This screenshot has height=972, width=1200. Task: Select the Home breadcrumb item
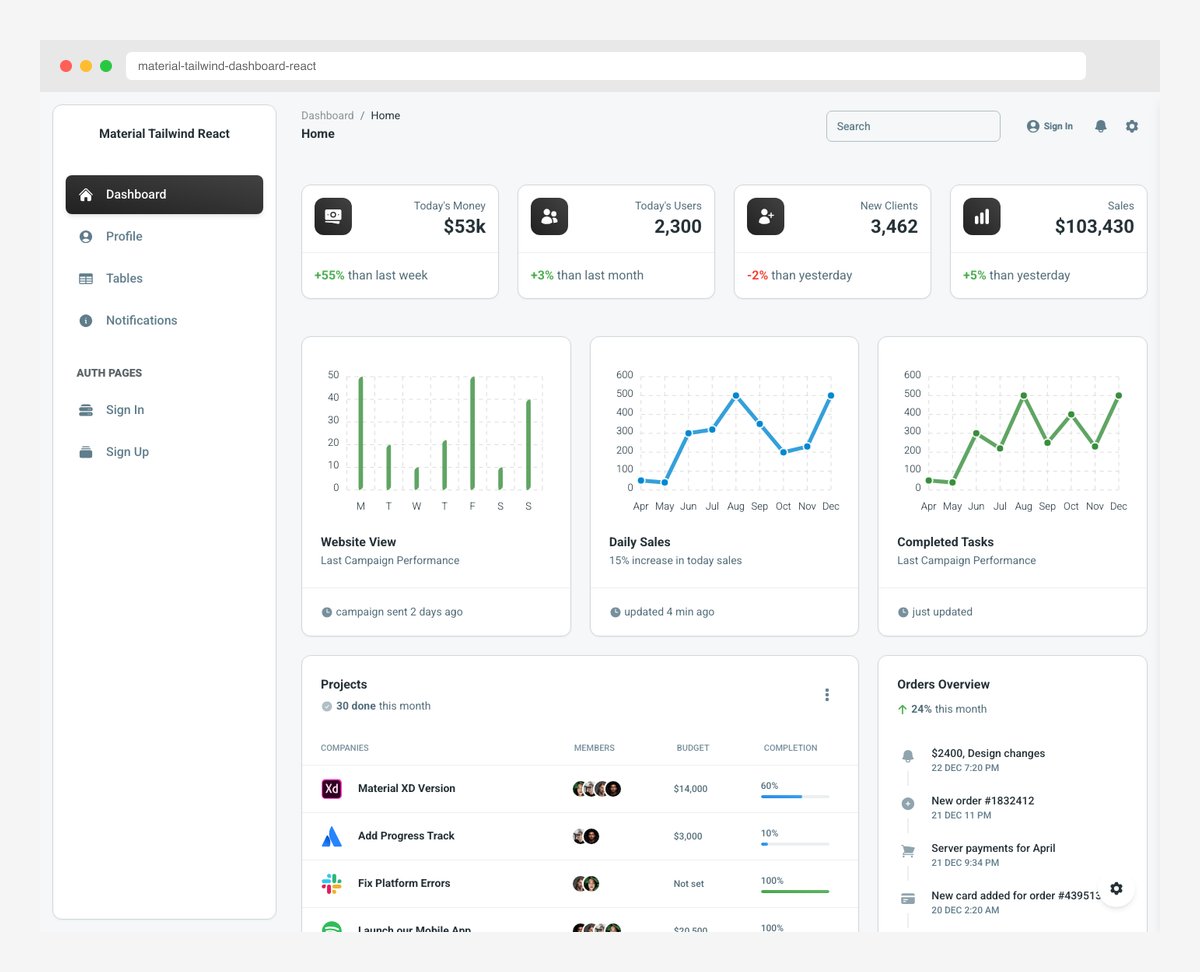tap(385, 115)
